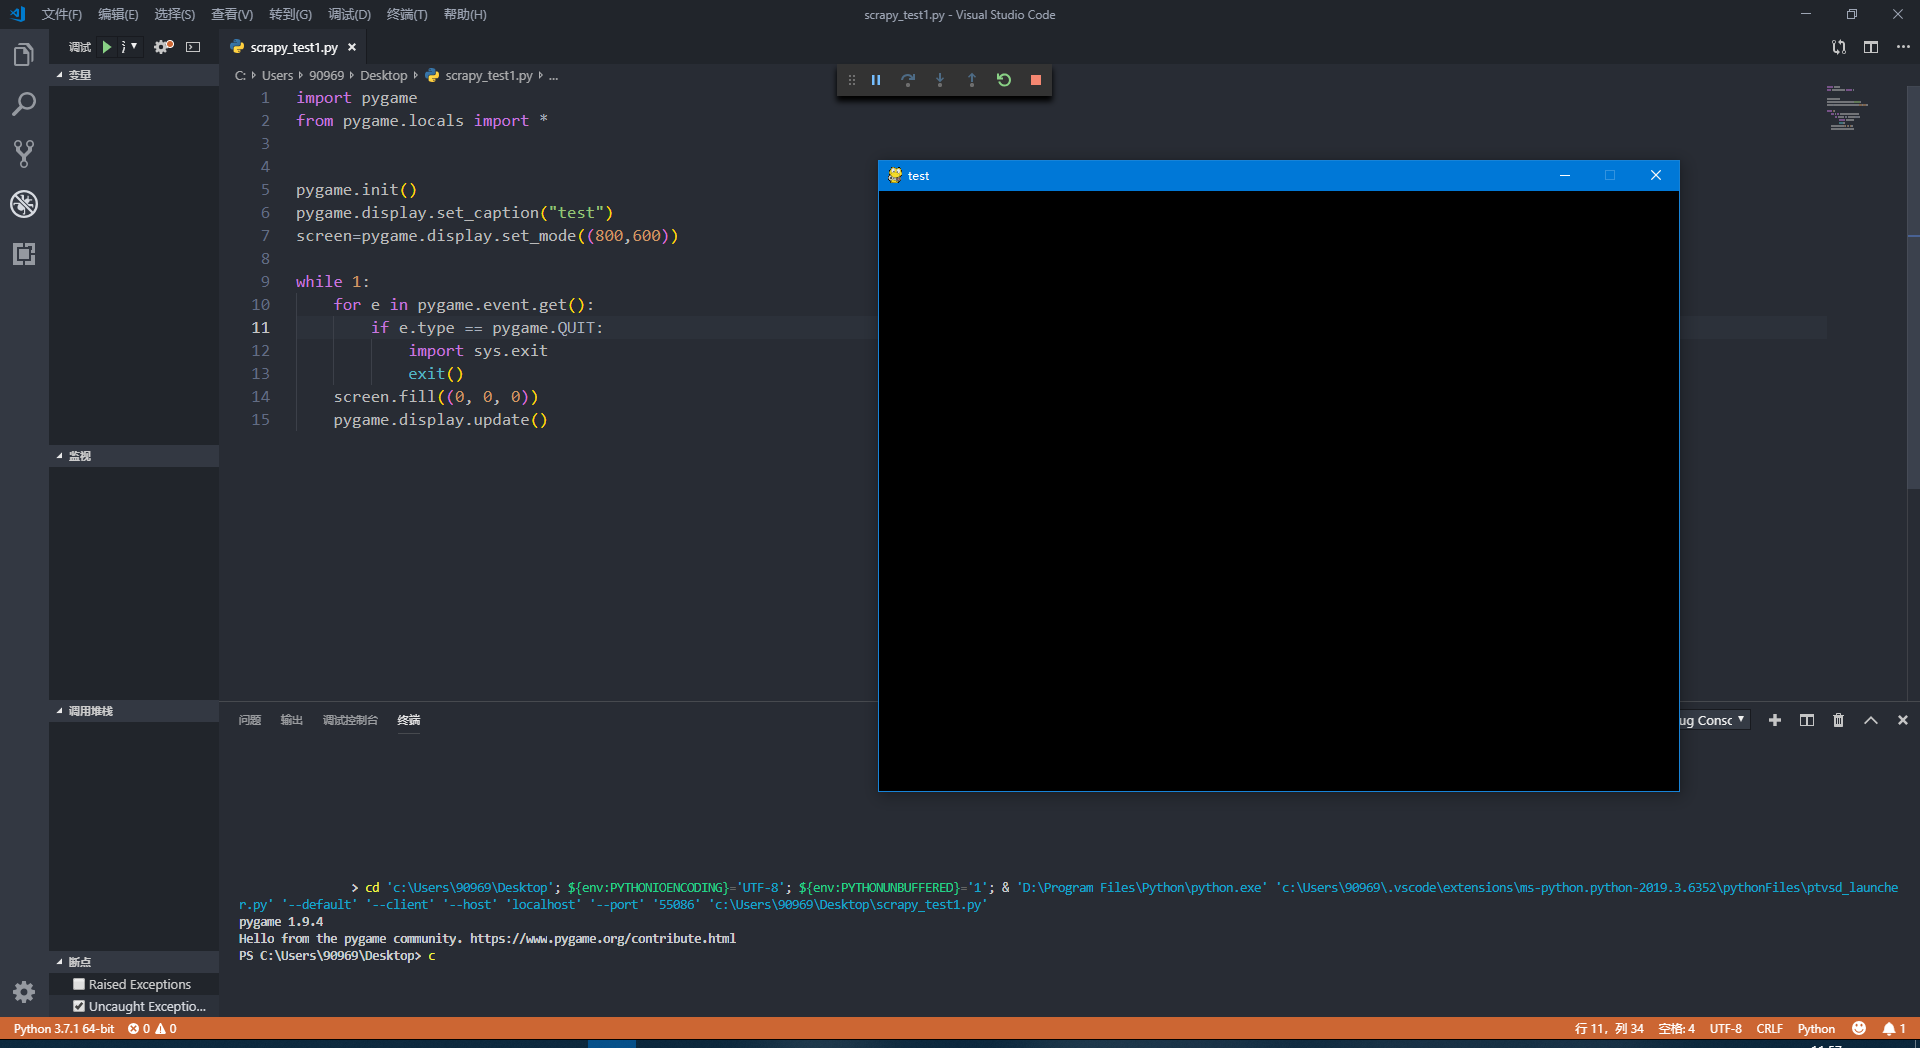Viewport: 1920px width, 1048px height.
Task: Collapse the 断点 section
Action: pyautogui.click(x=134, y=962)
